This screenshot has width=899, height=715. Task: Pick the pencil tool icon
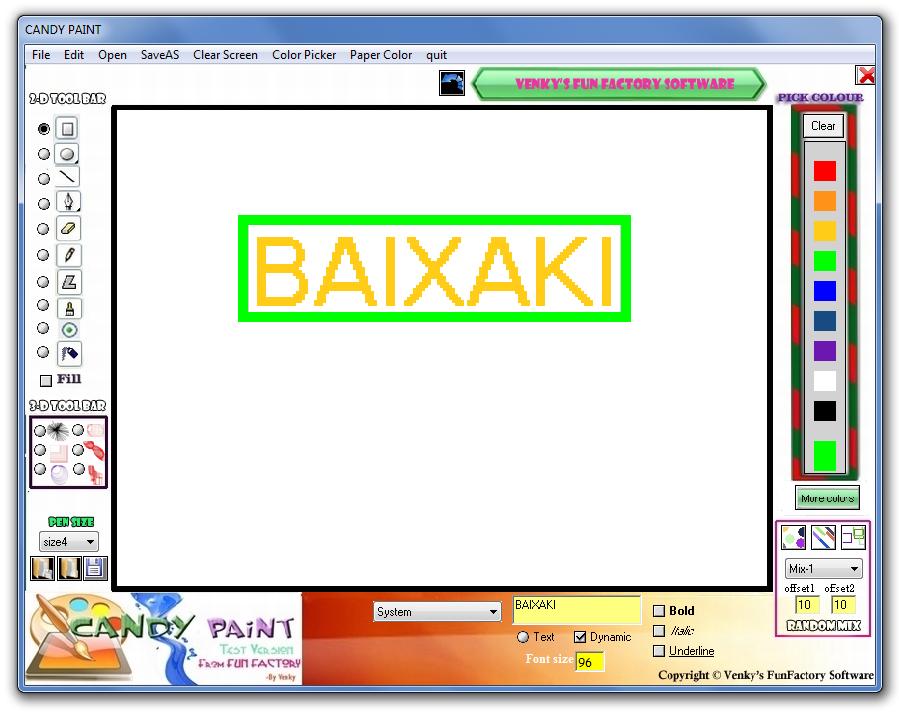(x=67, y=255)
